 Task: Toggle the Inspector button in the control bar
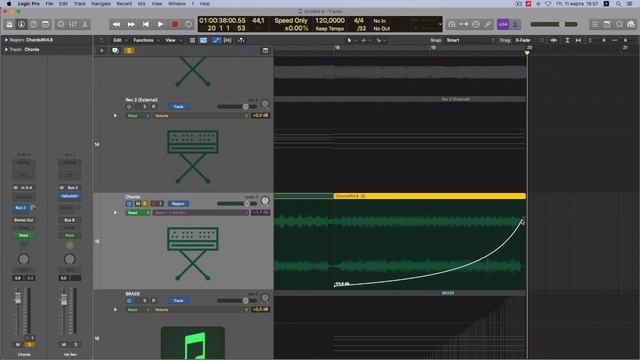point(21,24)
